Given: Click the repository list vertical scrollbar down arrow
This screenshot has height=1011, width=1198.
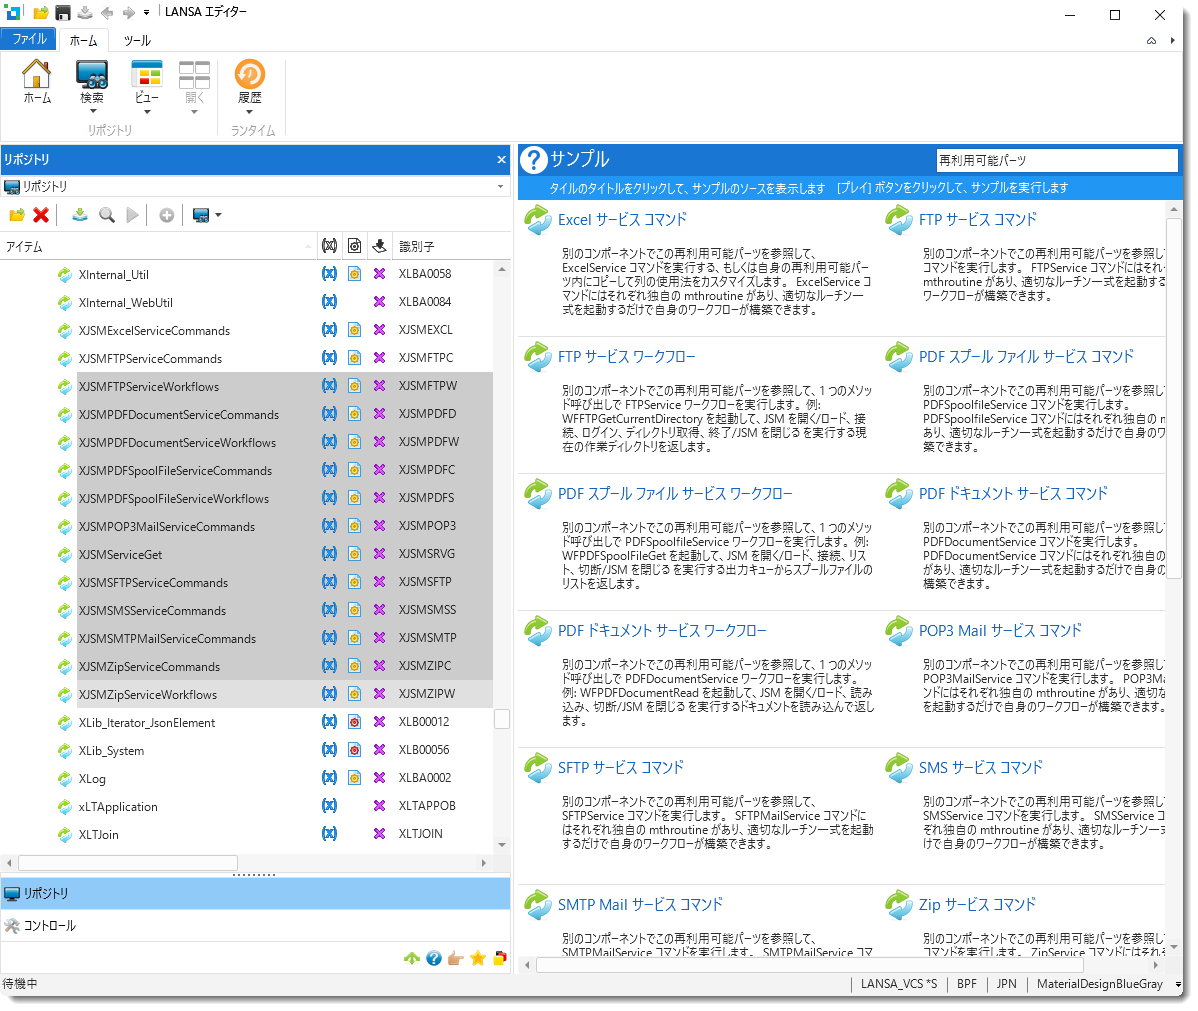Looking at the screenshot, I should [502, 844].
